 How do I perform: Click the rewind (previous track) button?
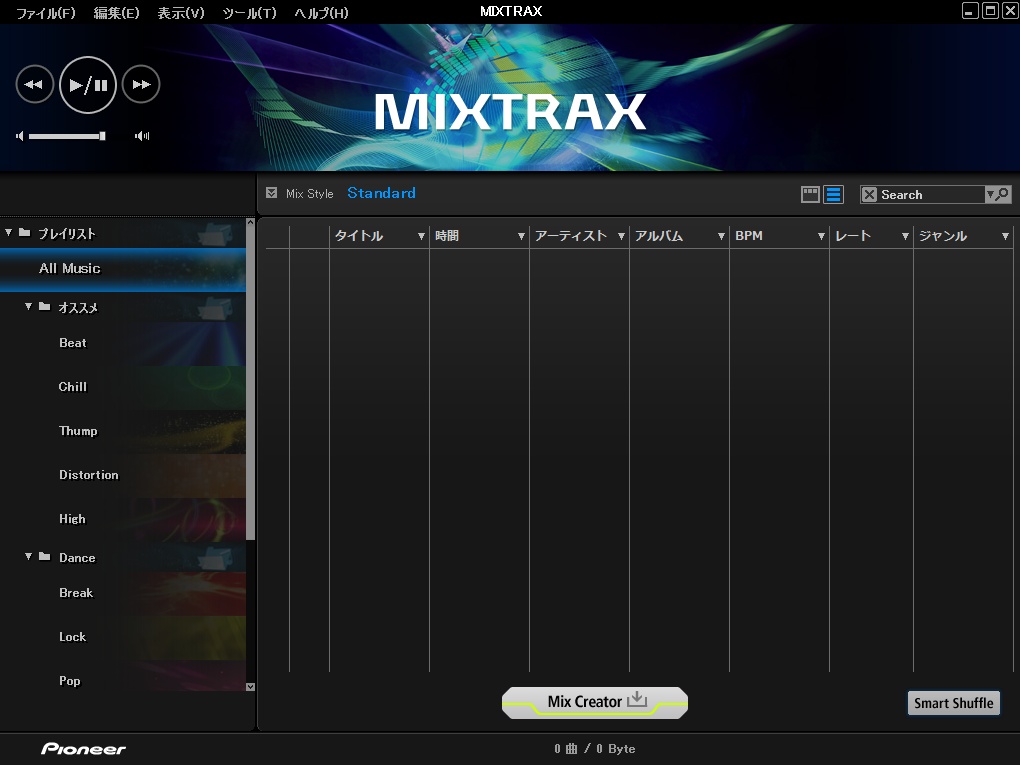(34, 85)
